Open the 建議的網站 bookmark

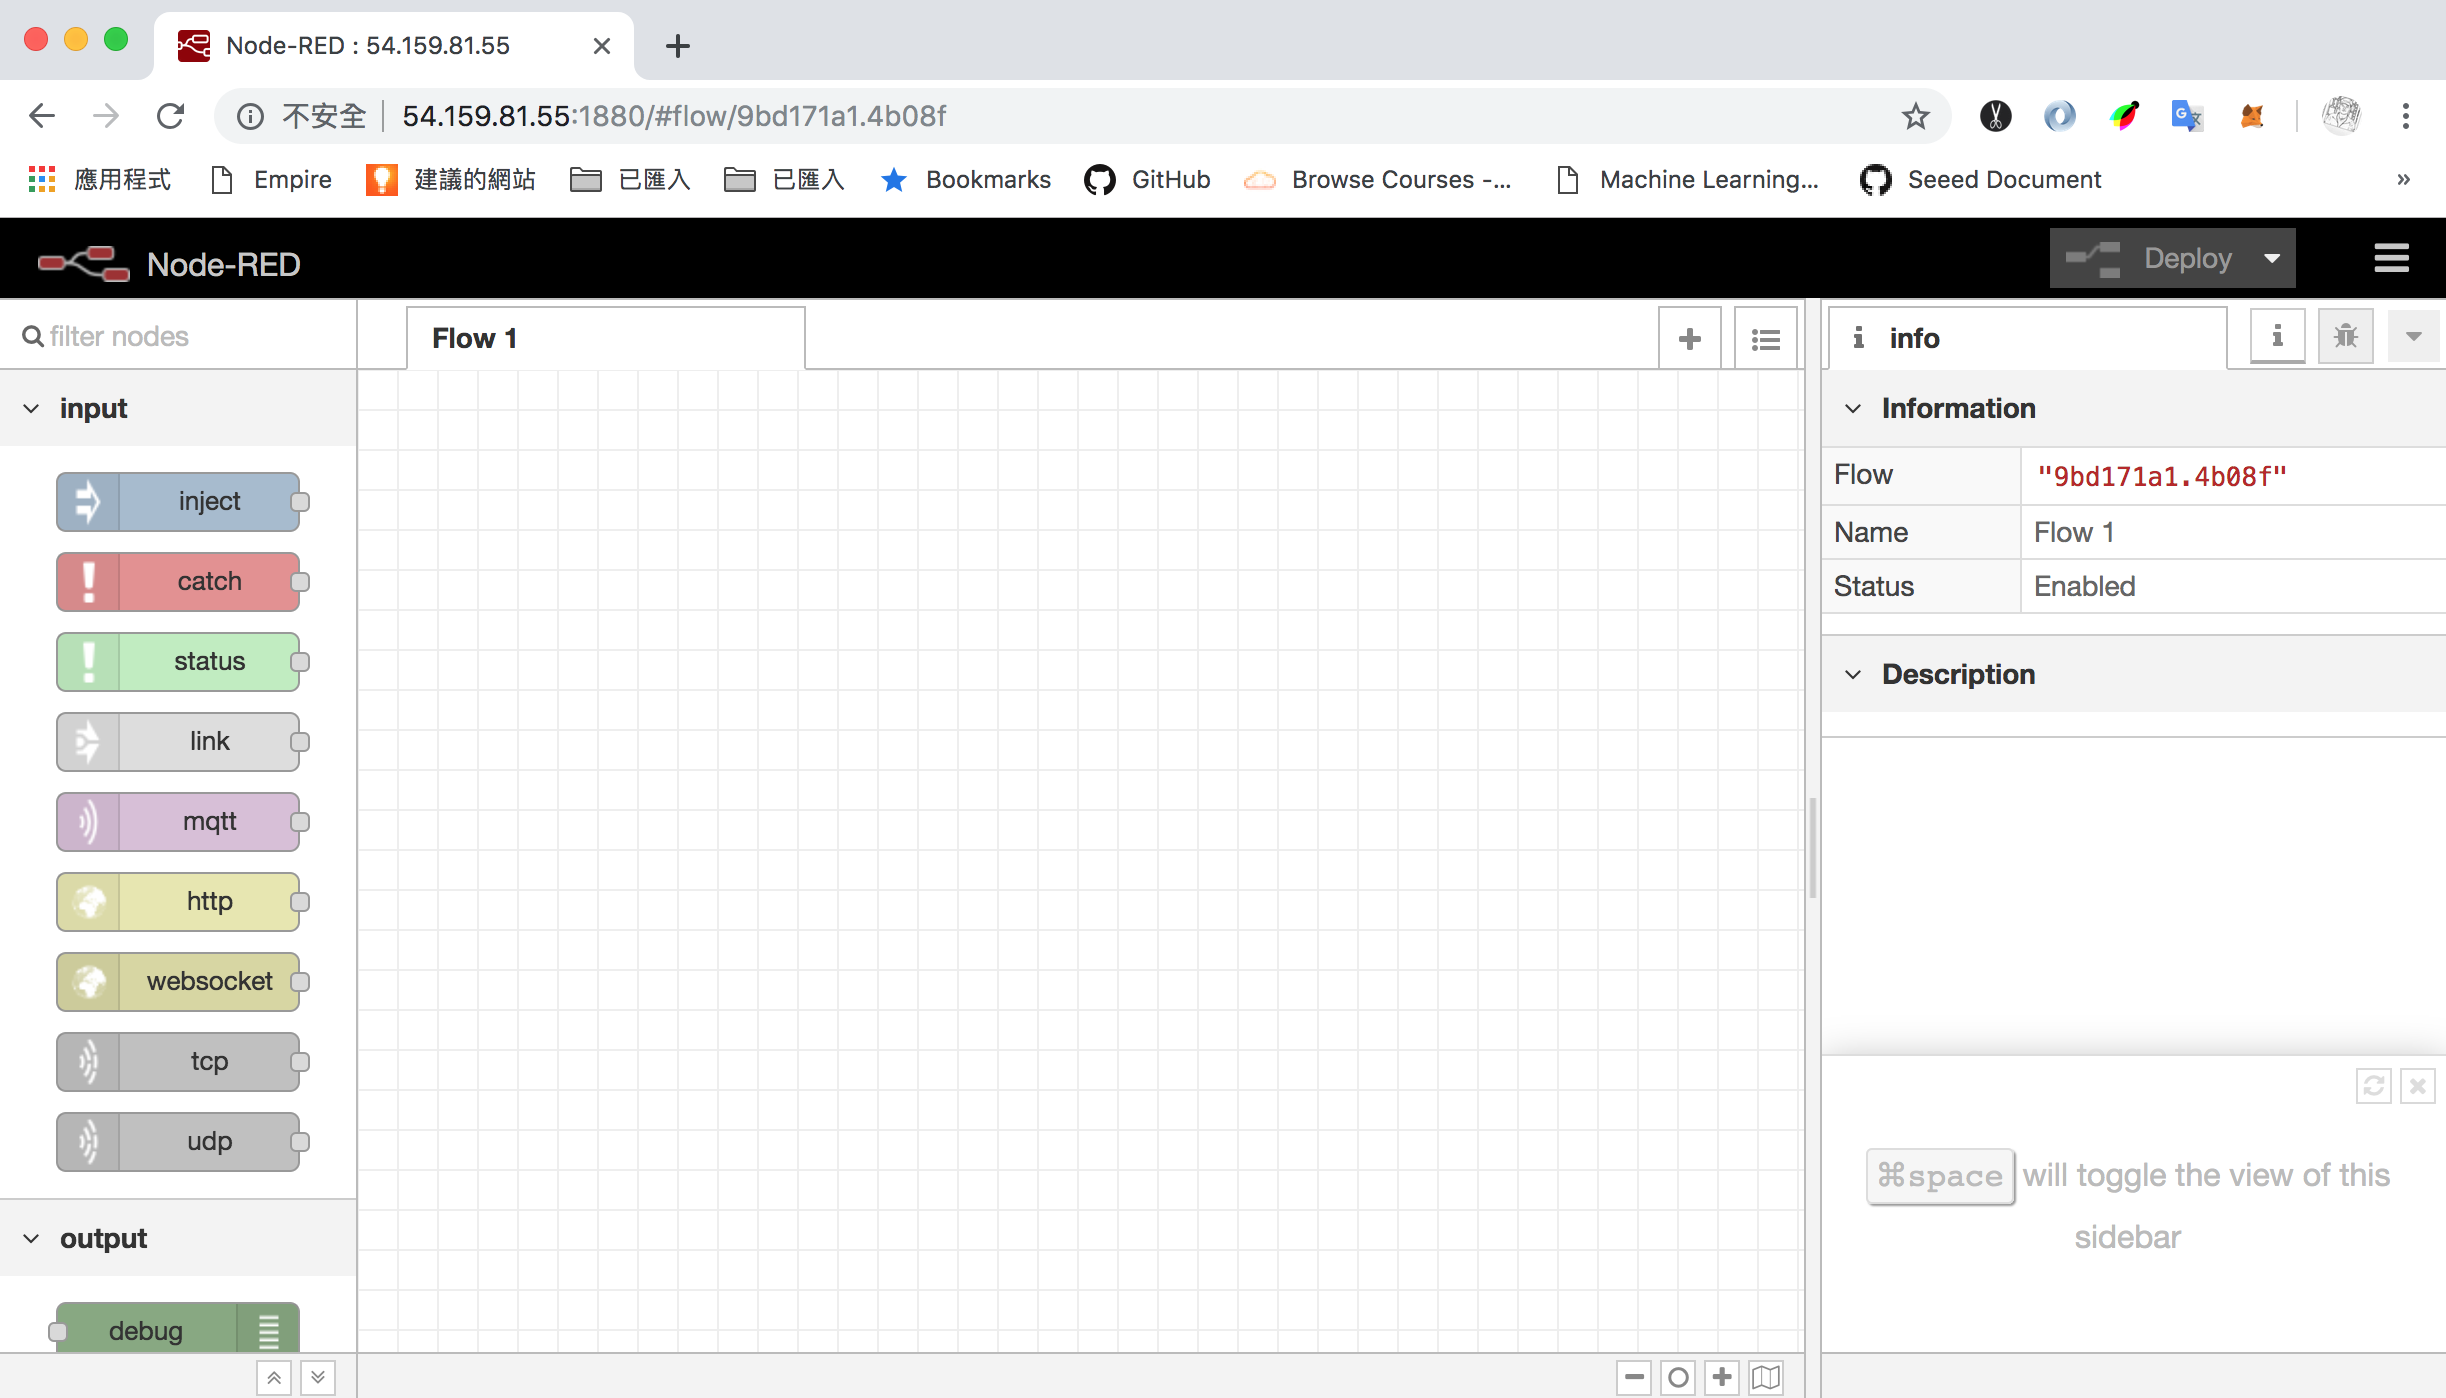pos(452,180)
